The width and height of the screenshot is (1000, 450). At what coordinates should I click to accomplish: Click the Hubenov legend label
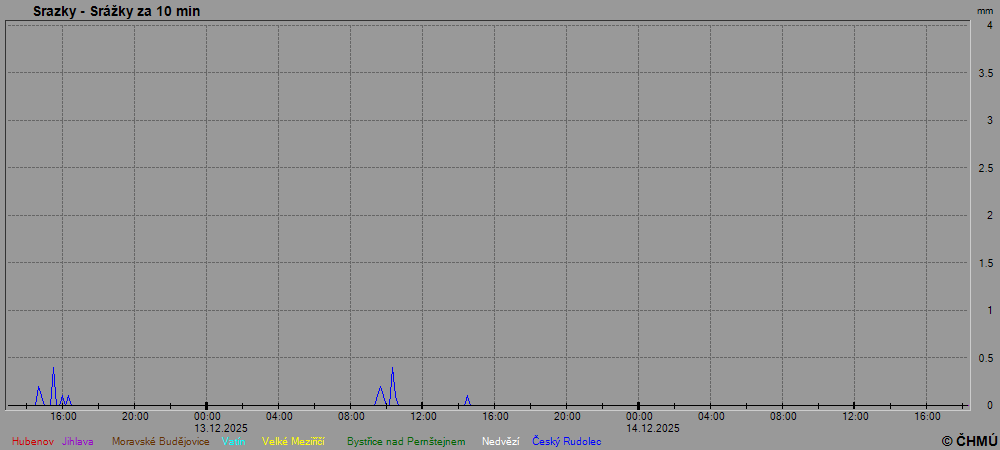[x=33, y=441]
